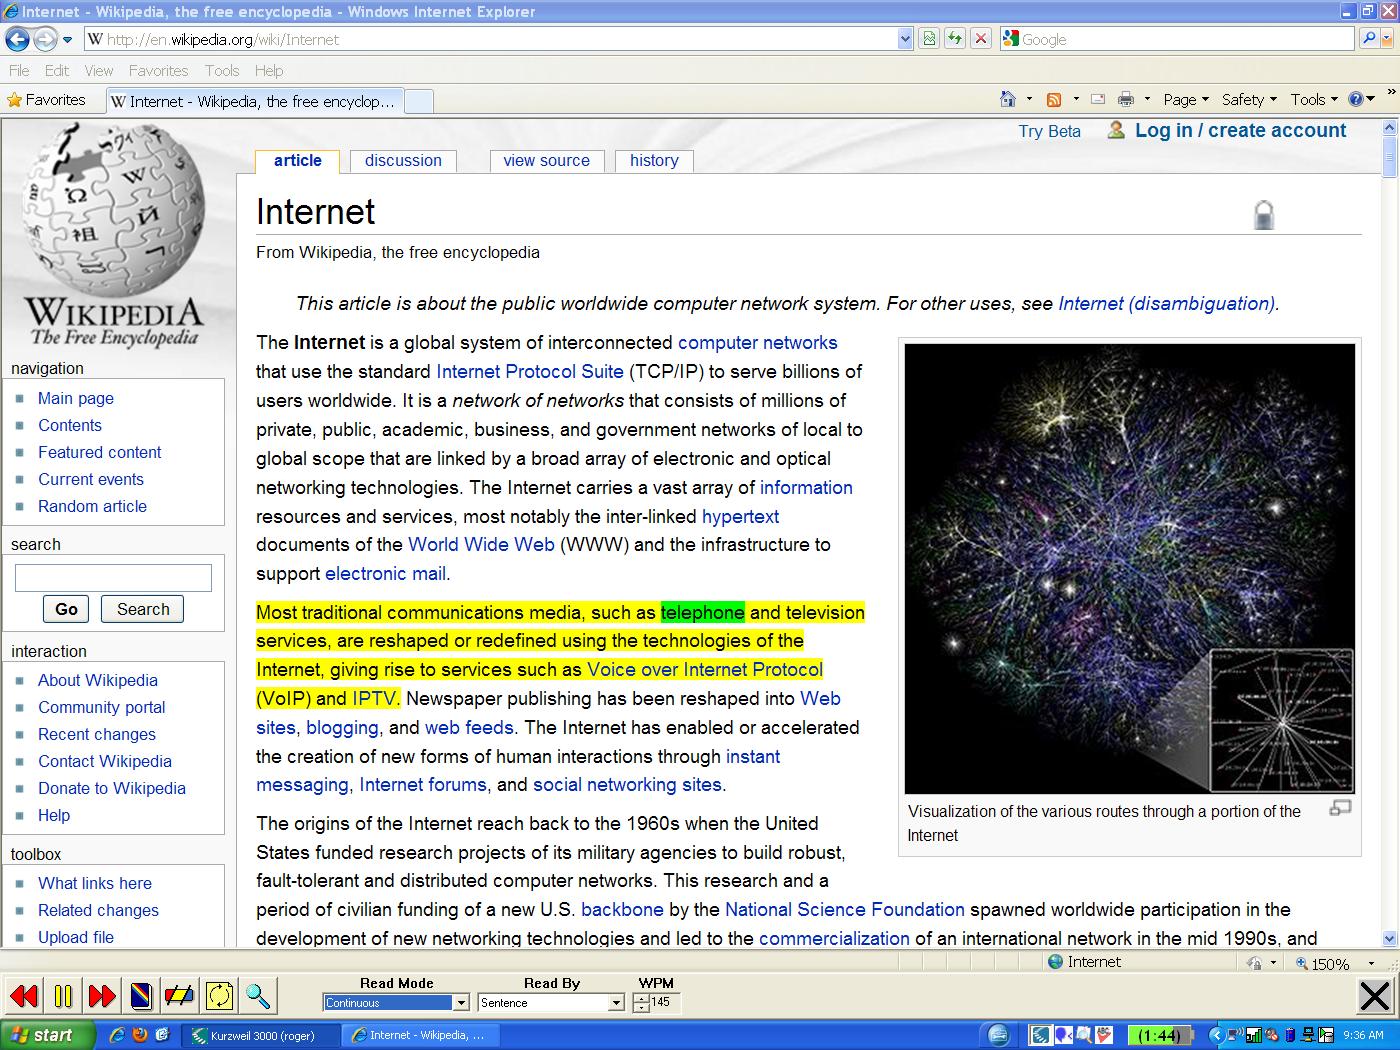Image resolution: width=1400 pixels, height=1050 pixels.
Task: Open the Safety dropdown menu
Action: pos(1249,99)
